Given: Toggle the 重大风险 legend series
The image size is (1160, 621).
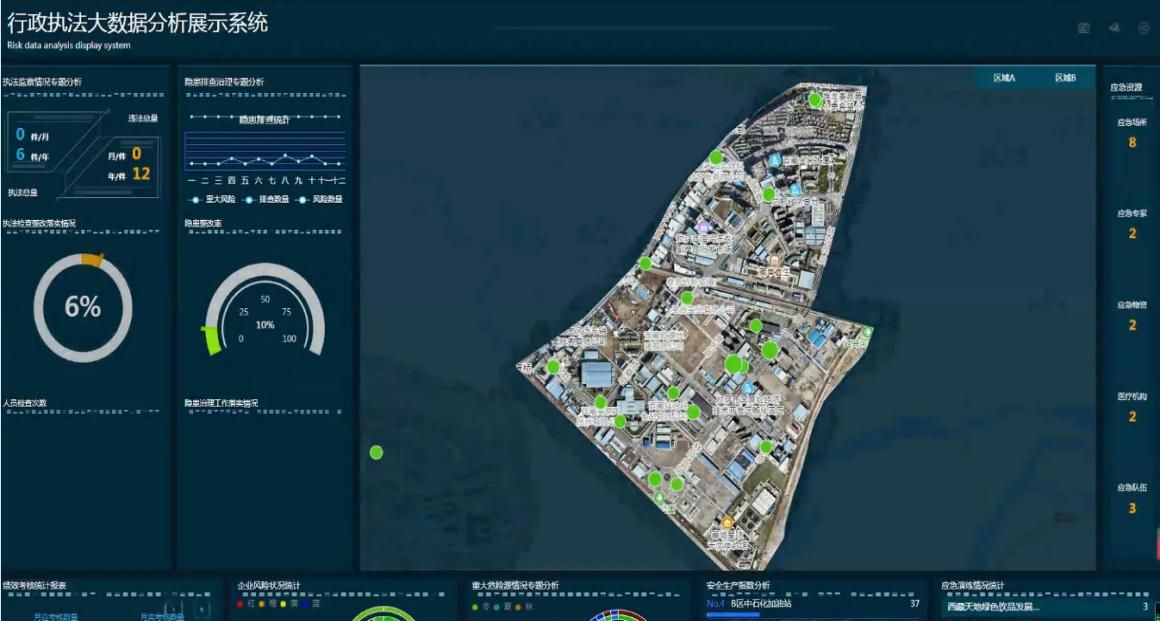Looking at the screenshot, I should pos(212,199).
